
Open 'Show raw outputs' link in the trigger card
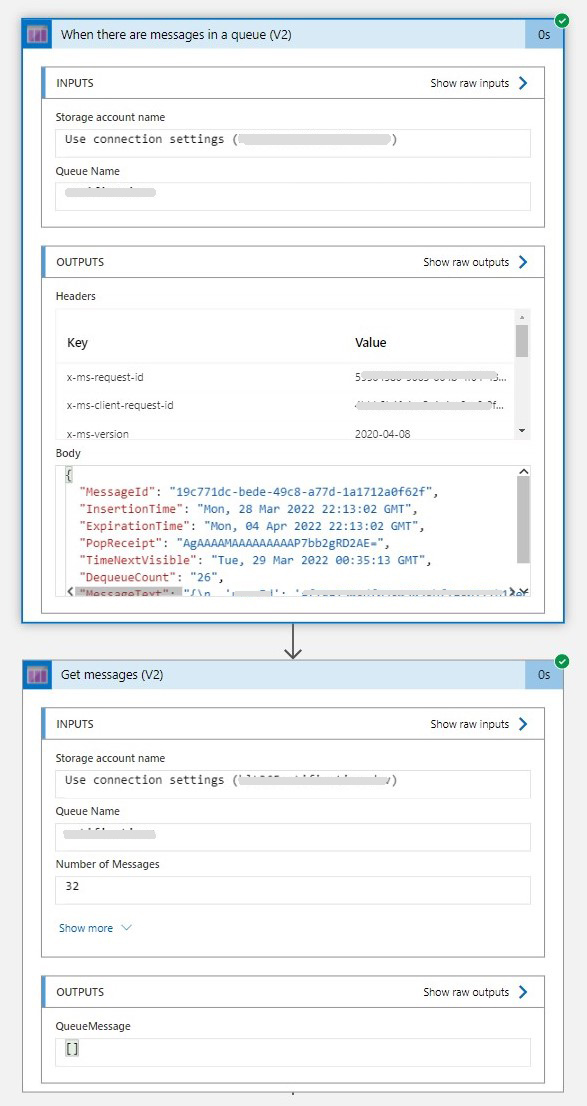pyautogui.click(x=466, y=262)
